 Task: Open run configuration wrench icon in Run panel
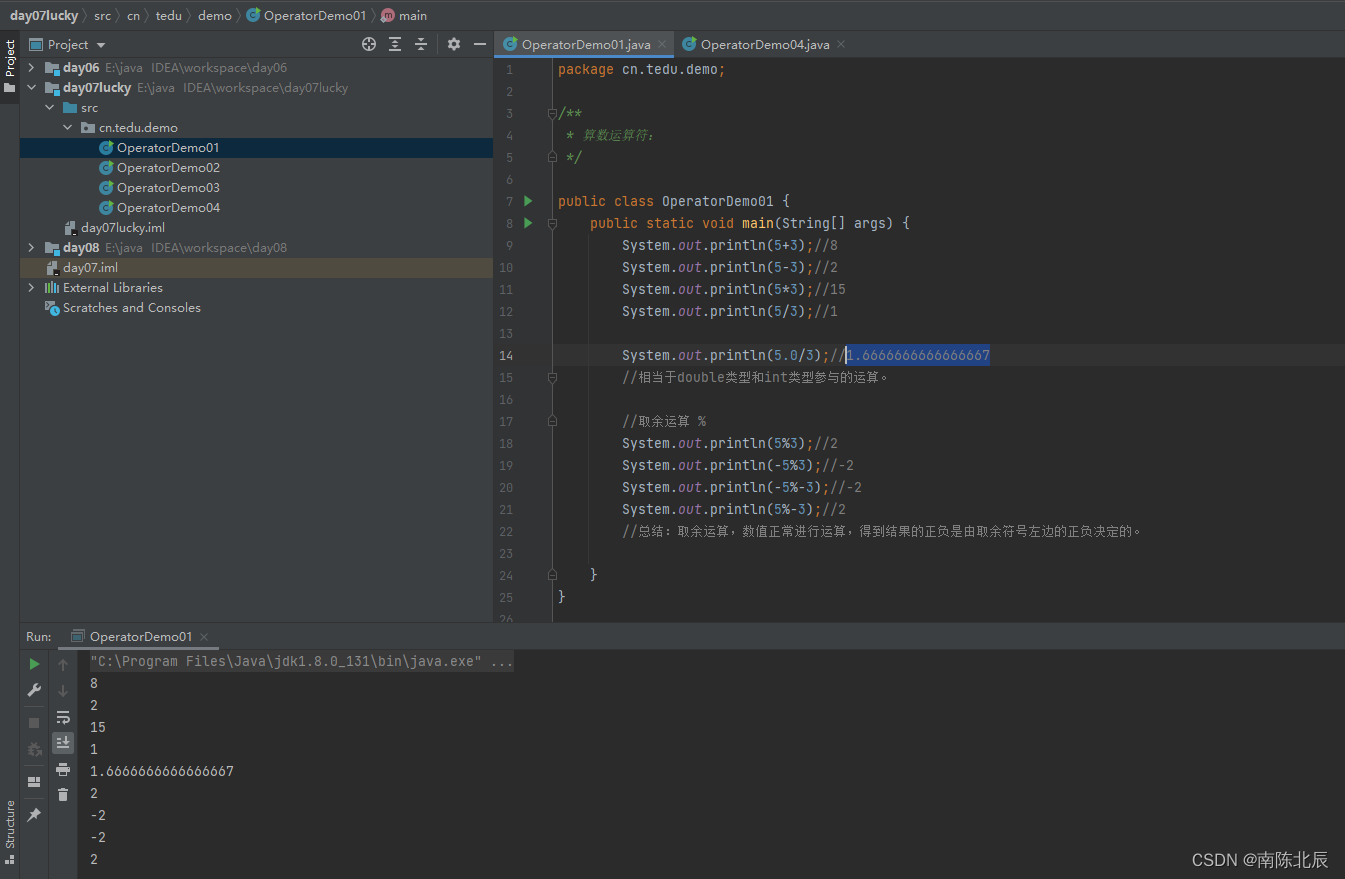point(34,690)
